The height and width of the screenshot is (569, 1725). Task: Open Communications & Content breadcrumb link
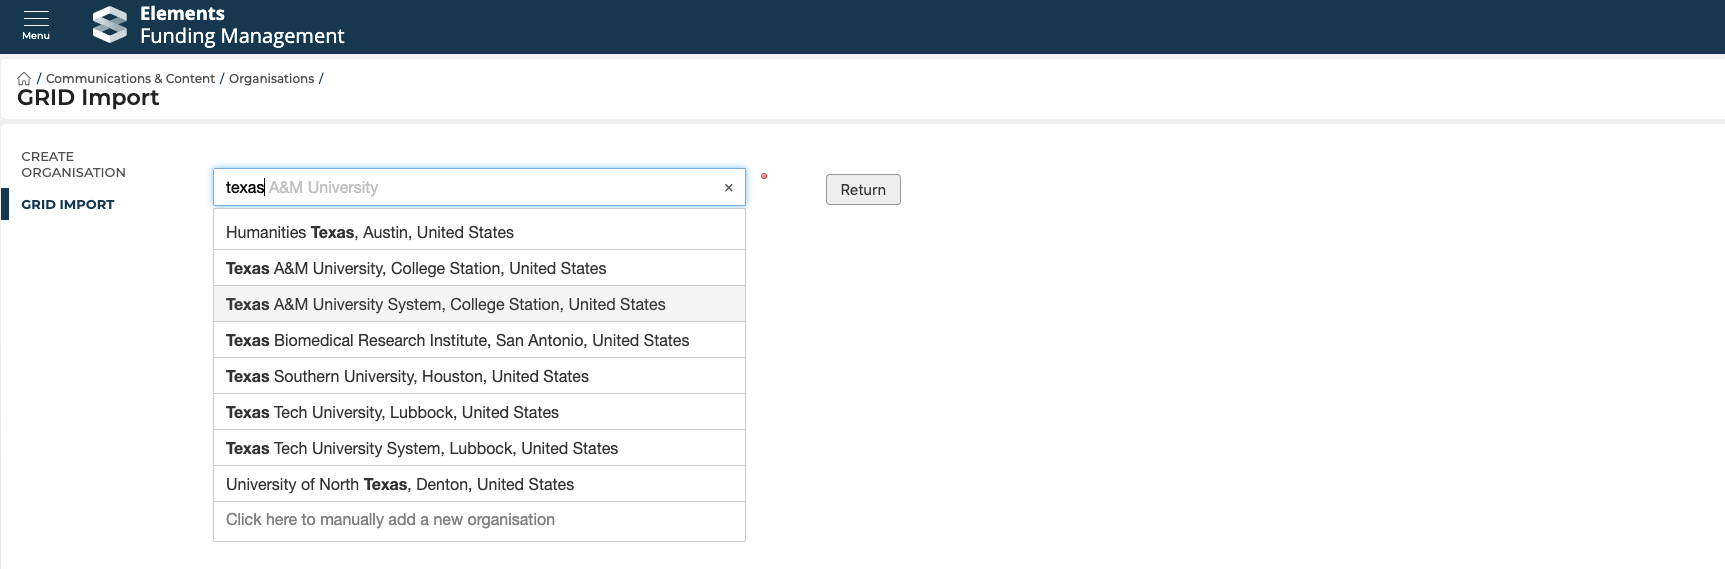(130, 78)
